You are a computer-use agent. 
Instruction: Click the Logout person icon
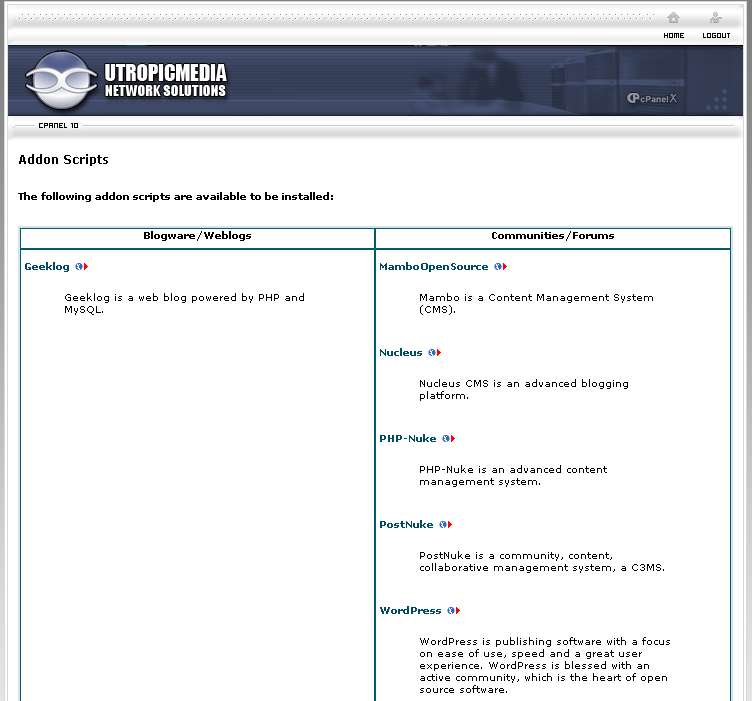[x=716, y=18]
